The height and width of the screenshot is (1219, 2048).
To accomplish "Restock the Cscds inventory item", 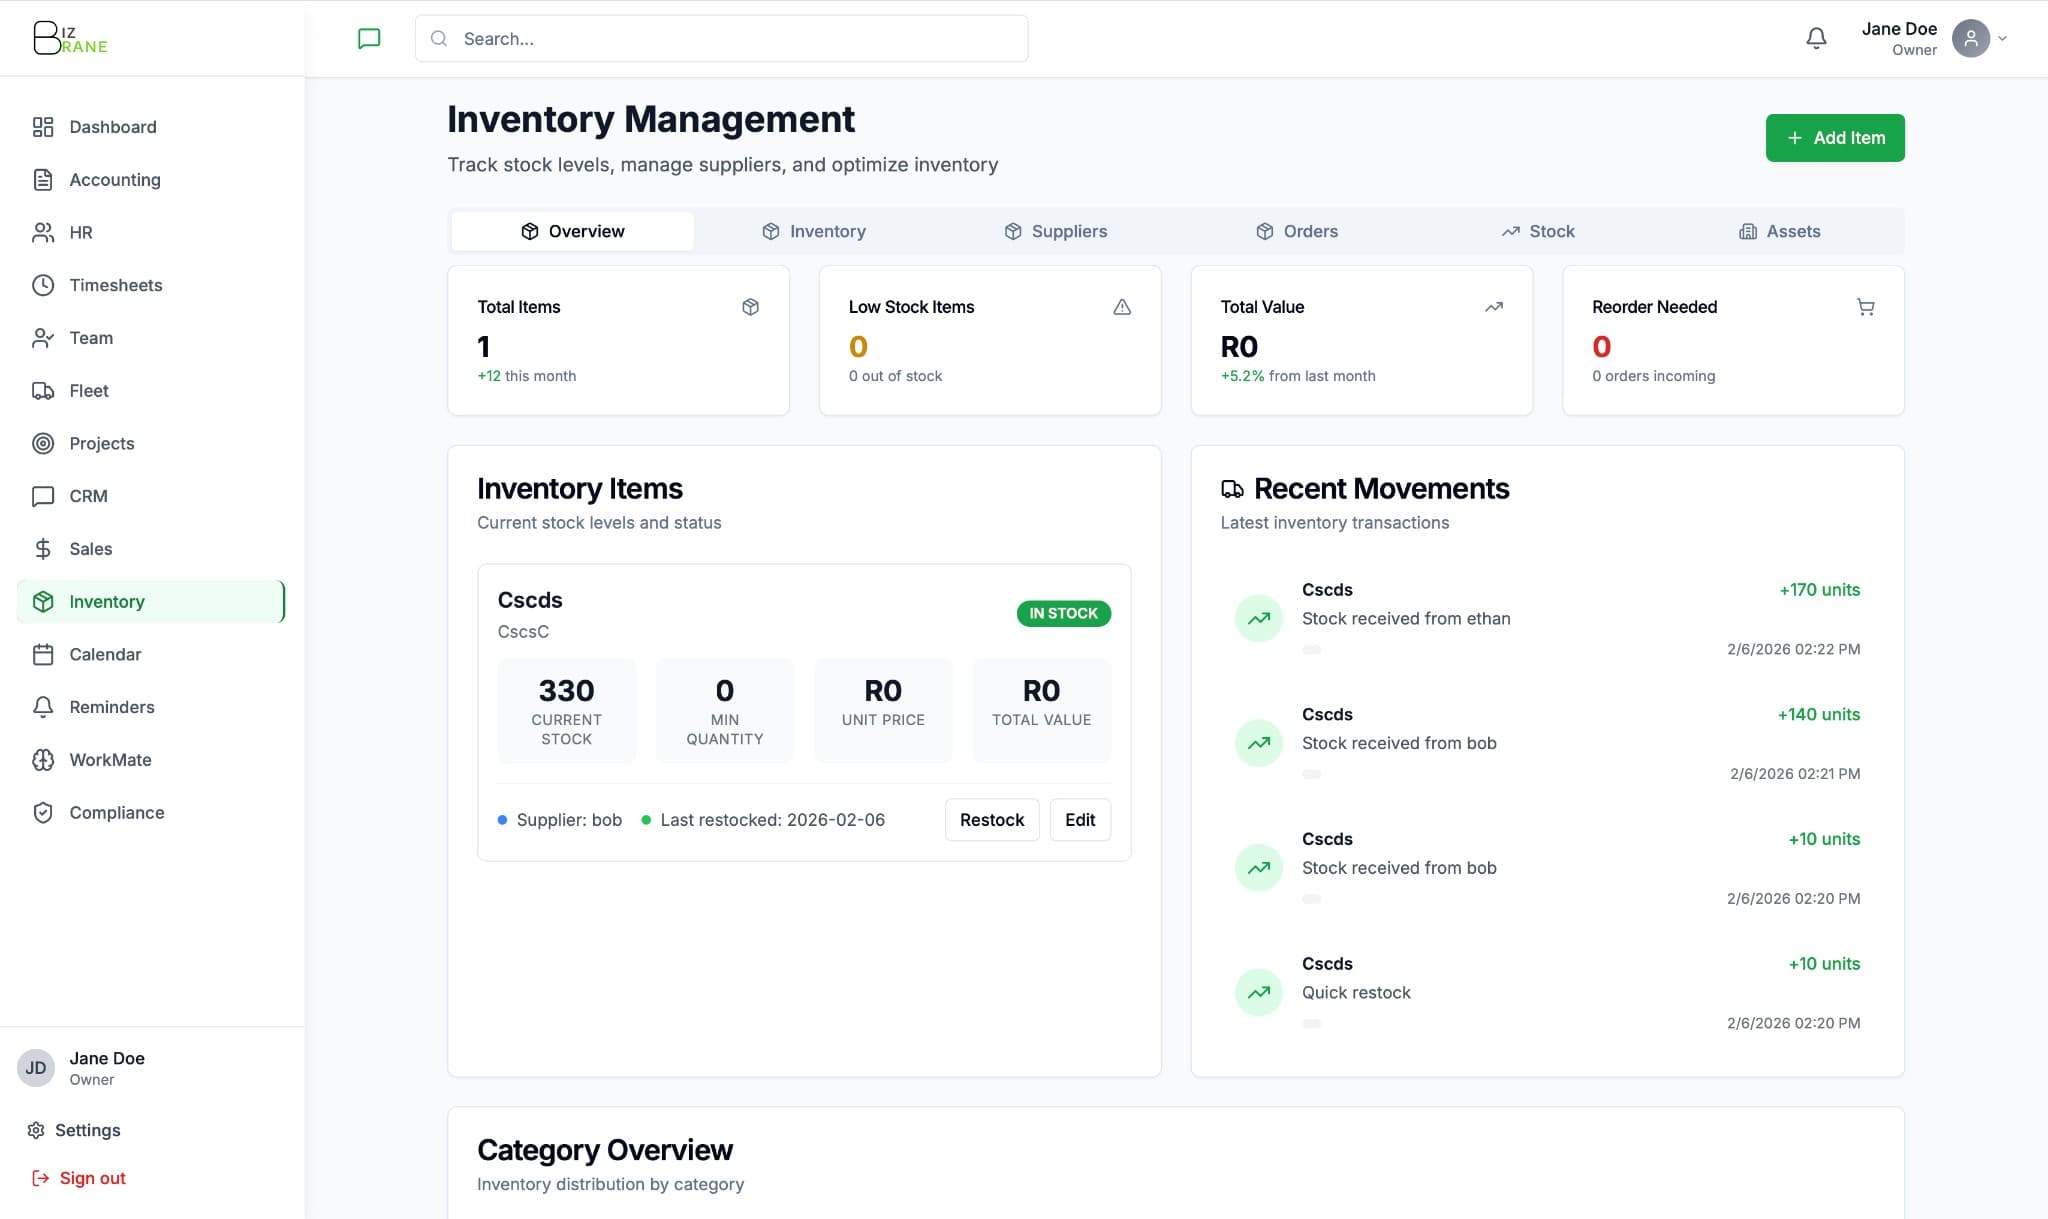I will [991, 819].
